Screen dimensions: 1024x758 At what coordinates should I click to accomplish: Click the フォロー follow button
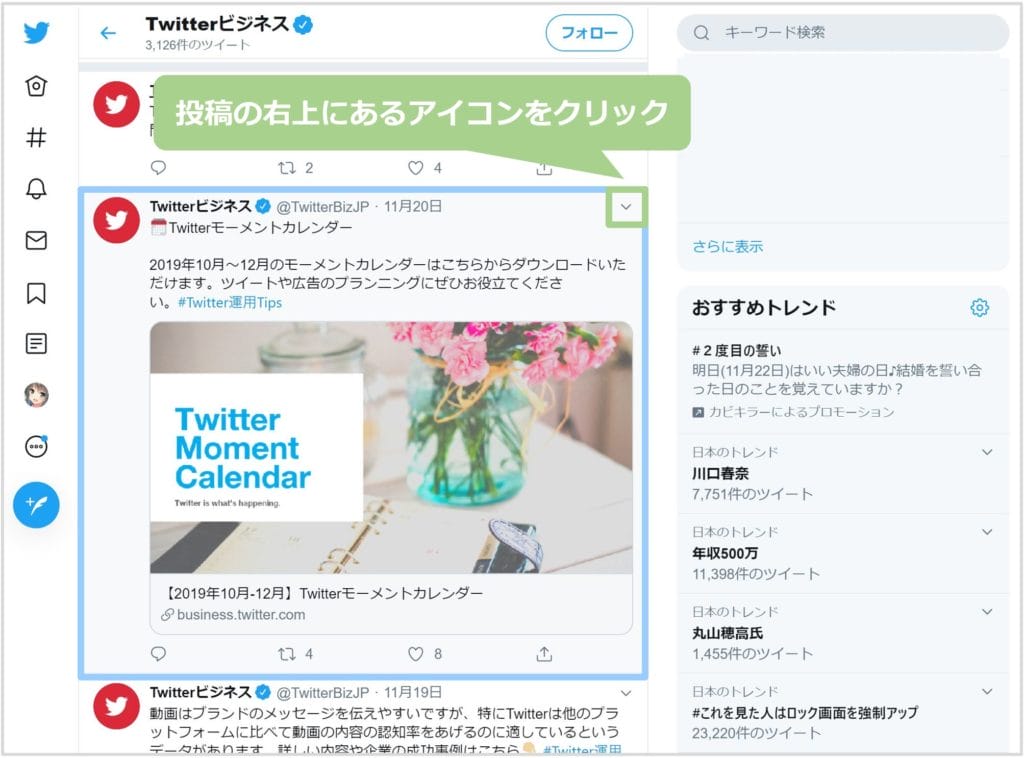click(x=589, y=33)
